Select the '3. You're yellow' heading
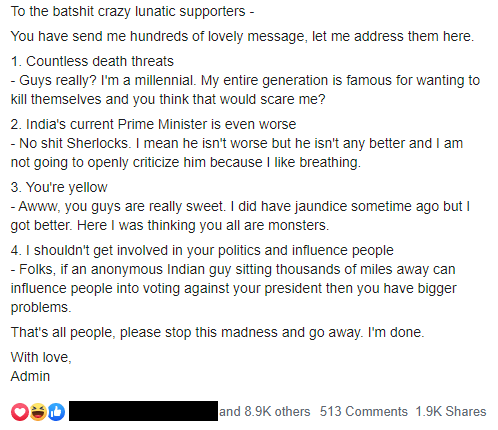This screenshot has width=498, height=430. (x=59, y=187)
